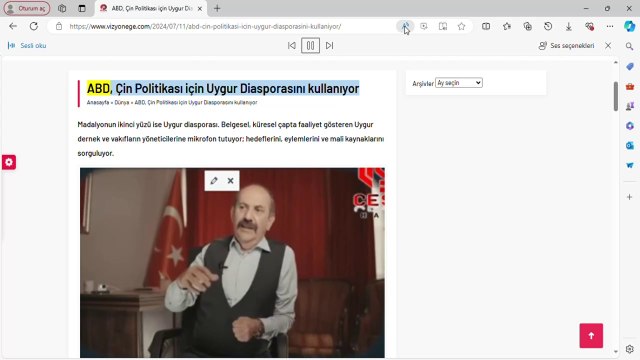Open sidebar Microsoft 365 icon
Image resolution: width=640 pixels, height=360 pixels.
pyautogui.click(x=629, y=126)
